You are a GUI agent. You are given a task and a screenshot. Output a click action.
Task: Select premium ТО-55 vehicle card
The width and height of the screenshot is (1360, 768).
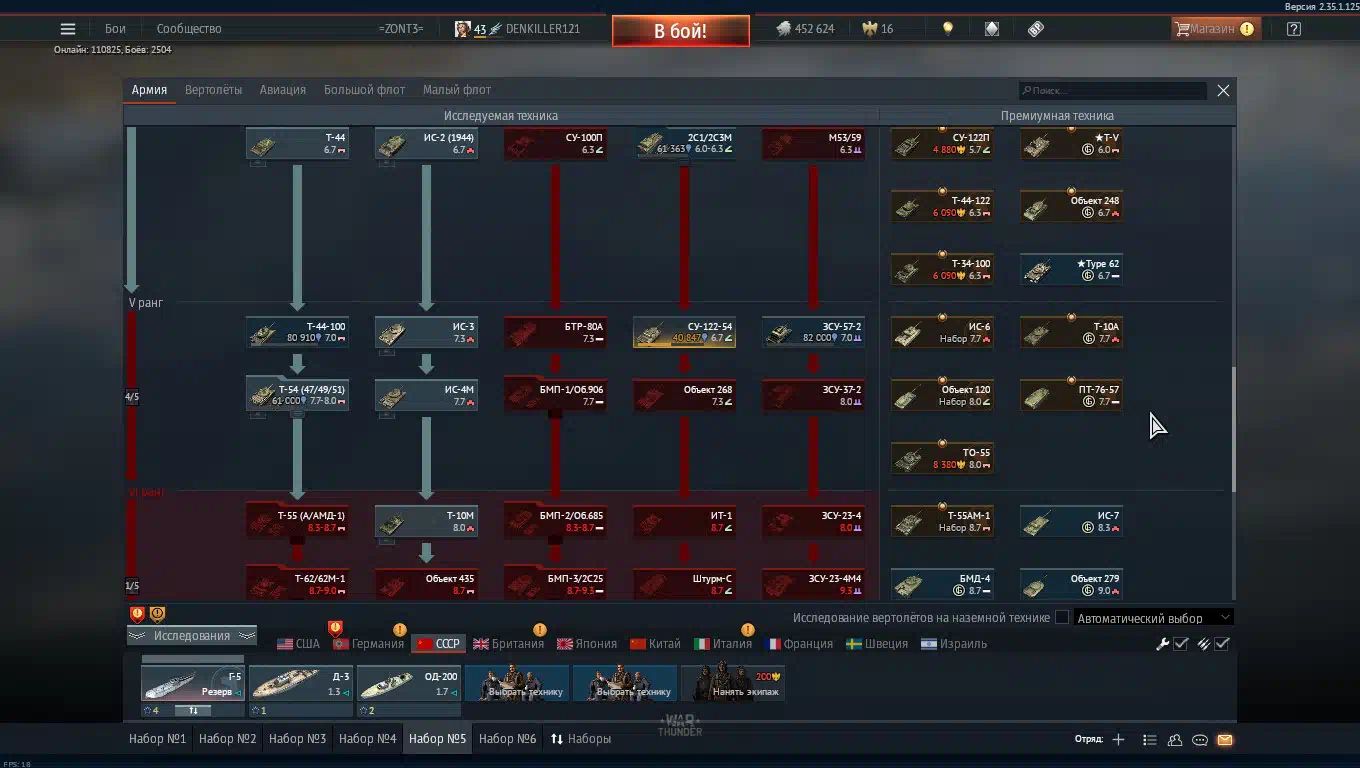click(942, 459)
